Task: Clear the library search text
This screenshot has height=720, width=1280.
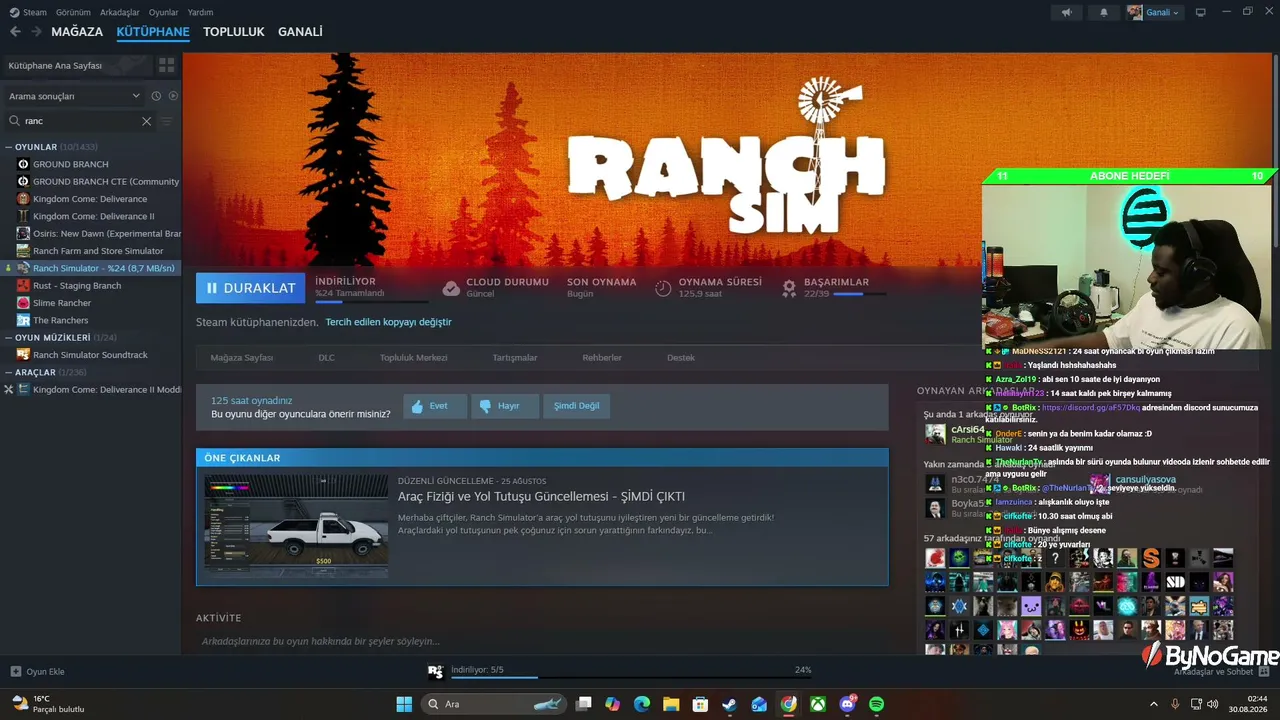Action: click(x=146, y=121)
